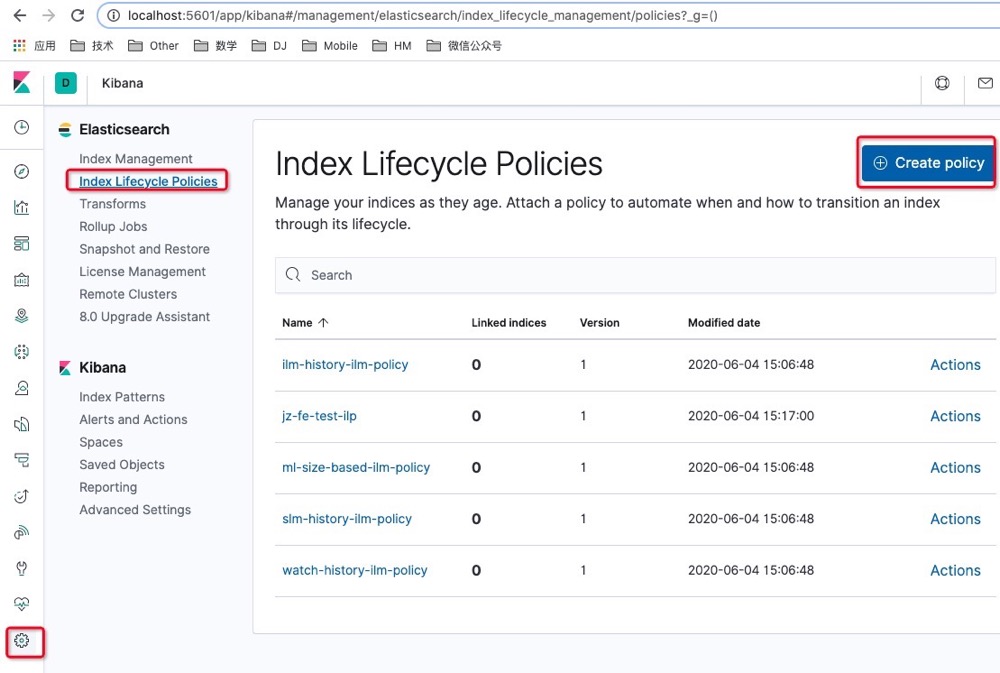Open slm-history-ilm-policy link
Image resolution: width=1000 pixels, height=673 pixels.
tap(347, 519)
